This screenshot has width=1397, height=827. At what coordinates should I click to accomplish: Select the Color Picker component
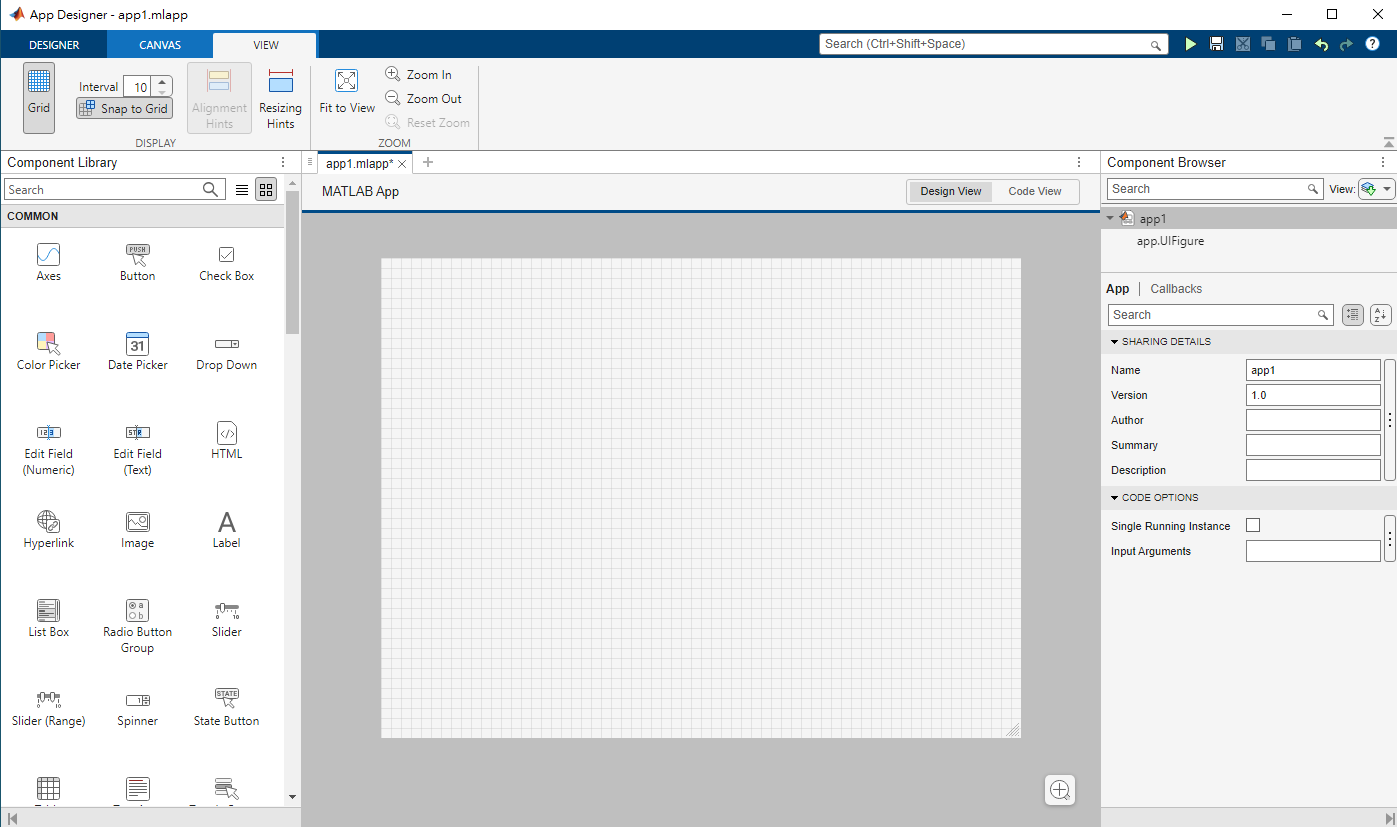pyautogui.click(x=48, y=352)
